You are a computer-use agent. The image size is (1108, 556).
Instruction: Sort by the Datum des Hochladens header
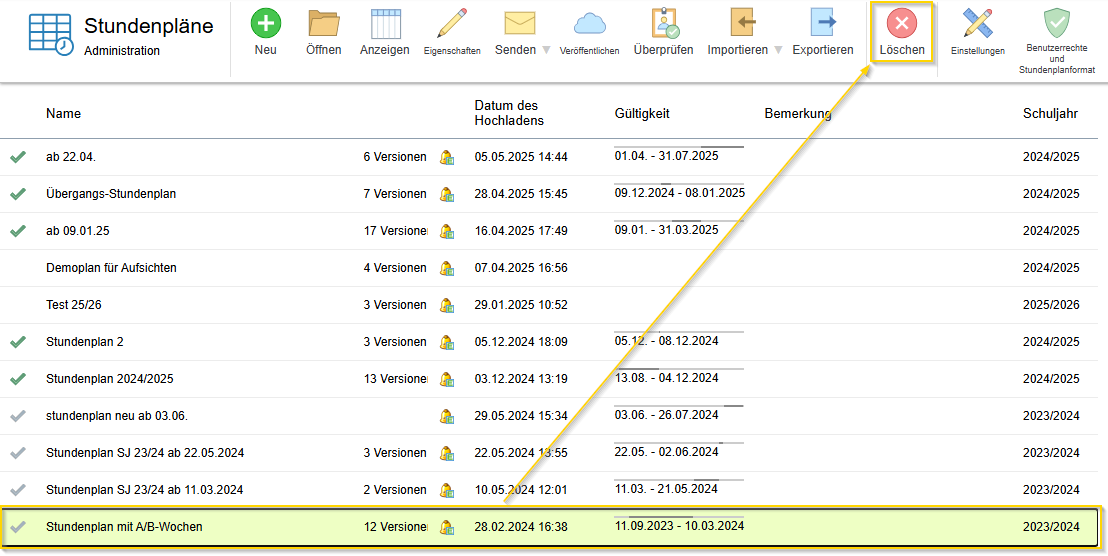(509, 113)
